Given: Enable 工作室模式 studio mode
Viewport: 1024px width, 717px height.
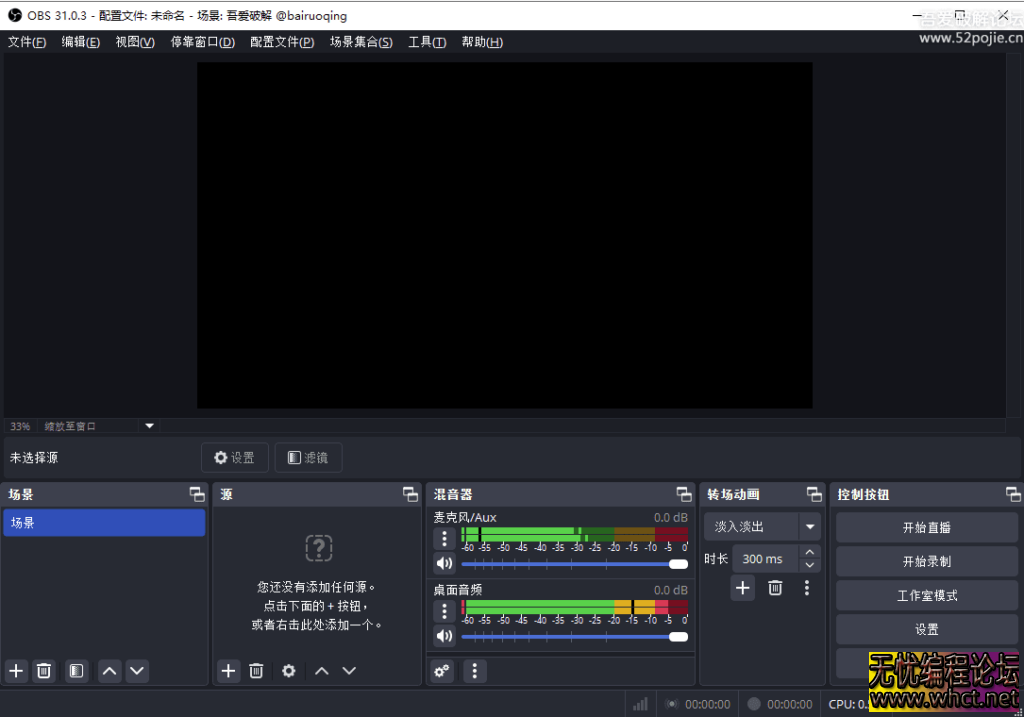Looking at the screenshot, I should (926, 595).
